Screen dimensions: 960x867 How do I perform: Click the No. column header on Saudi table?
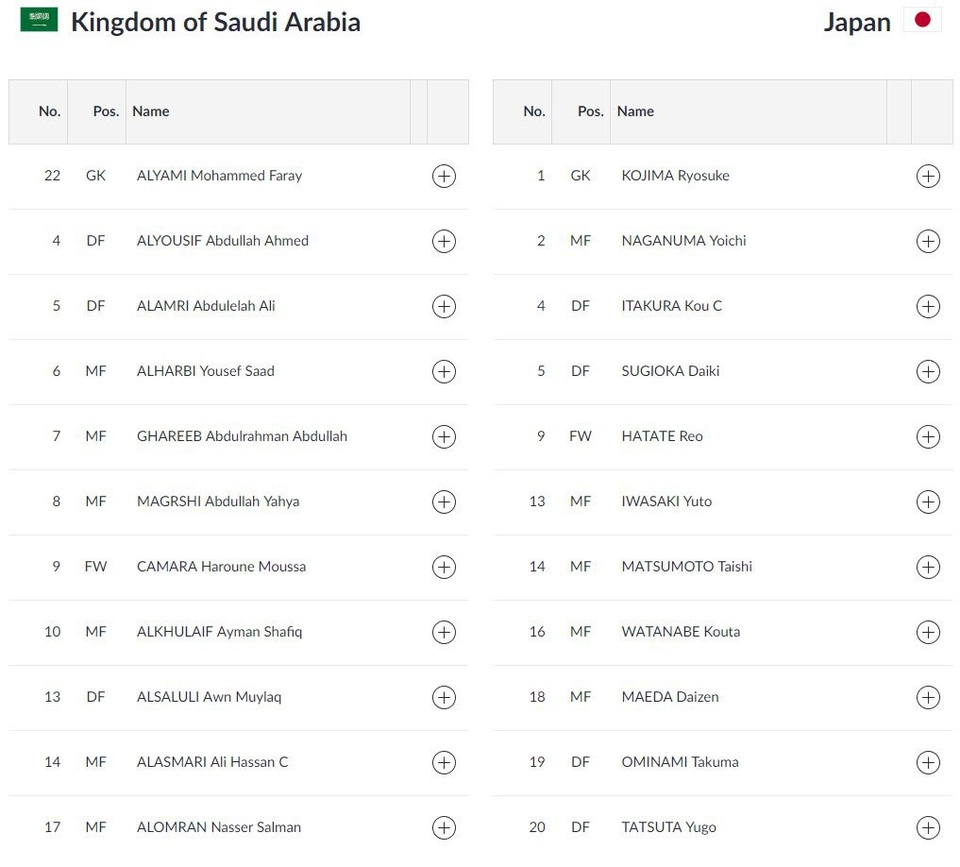(50, 111)
